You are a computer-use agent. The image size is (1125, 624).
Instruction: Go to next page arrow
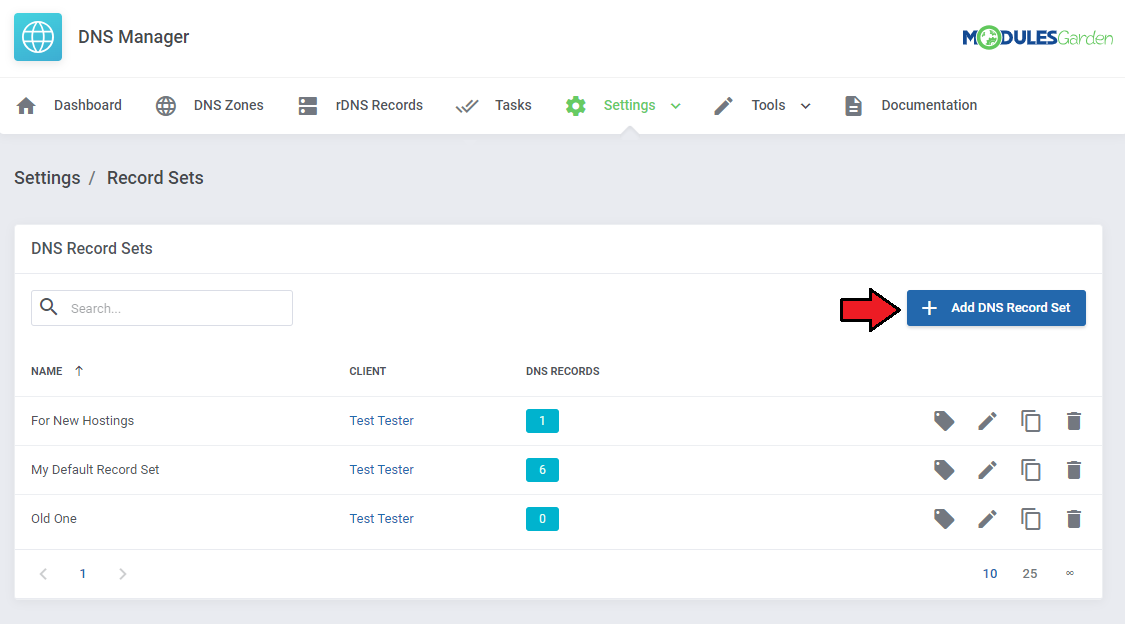pyautogui.click(x=123, y=574)
